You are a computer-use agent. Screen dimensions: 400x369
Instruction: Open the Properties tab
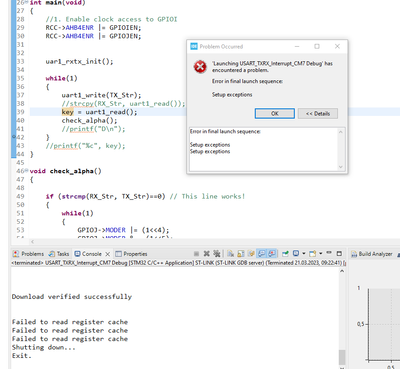click(x=131, y=254)
